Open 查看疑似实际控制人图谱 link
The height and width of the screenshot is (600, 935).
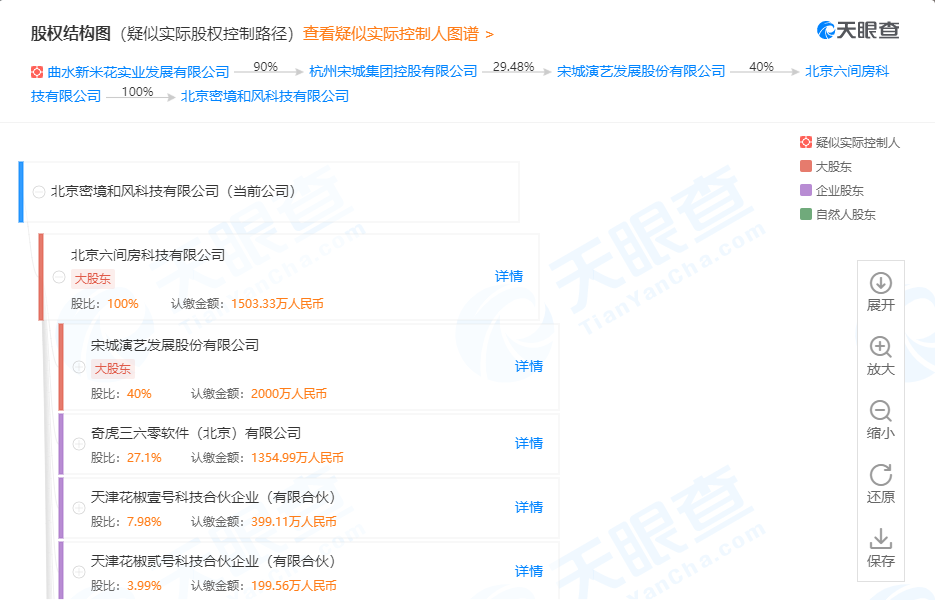coord(398,34)
